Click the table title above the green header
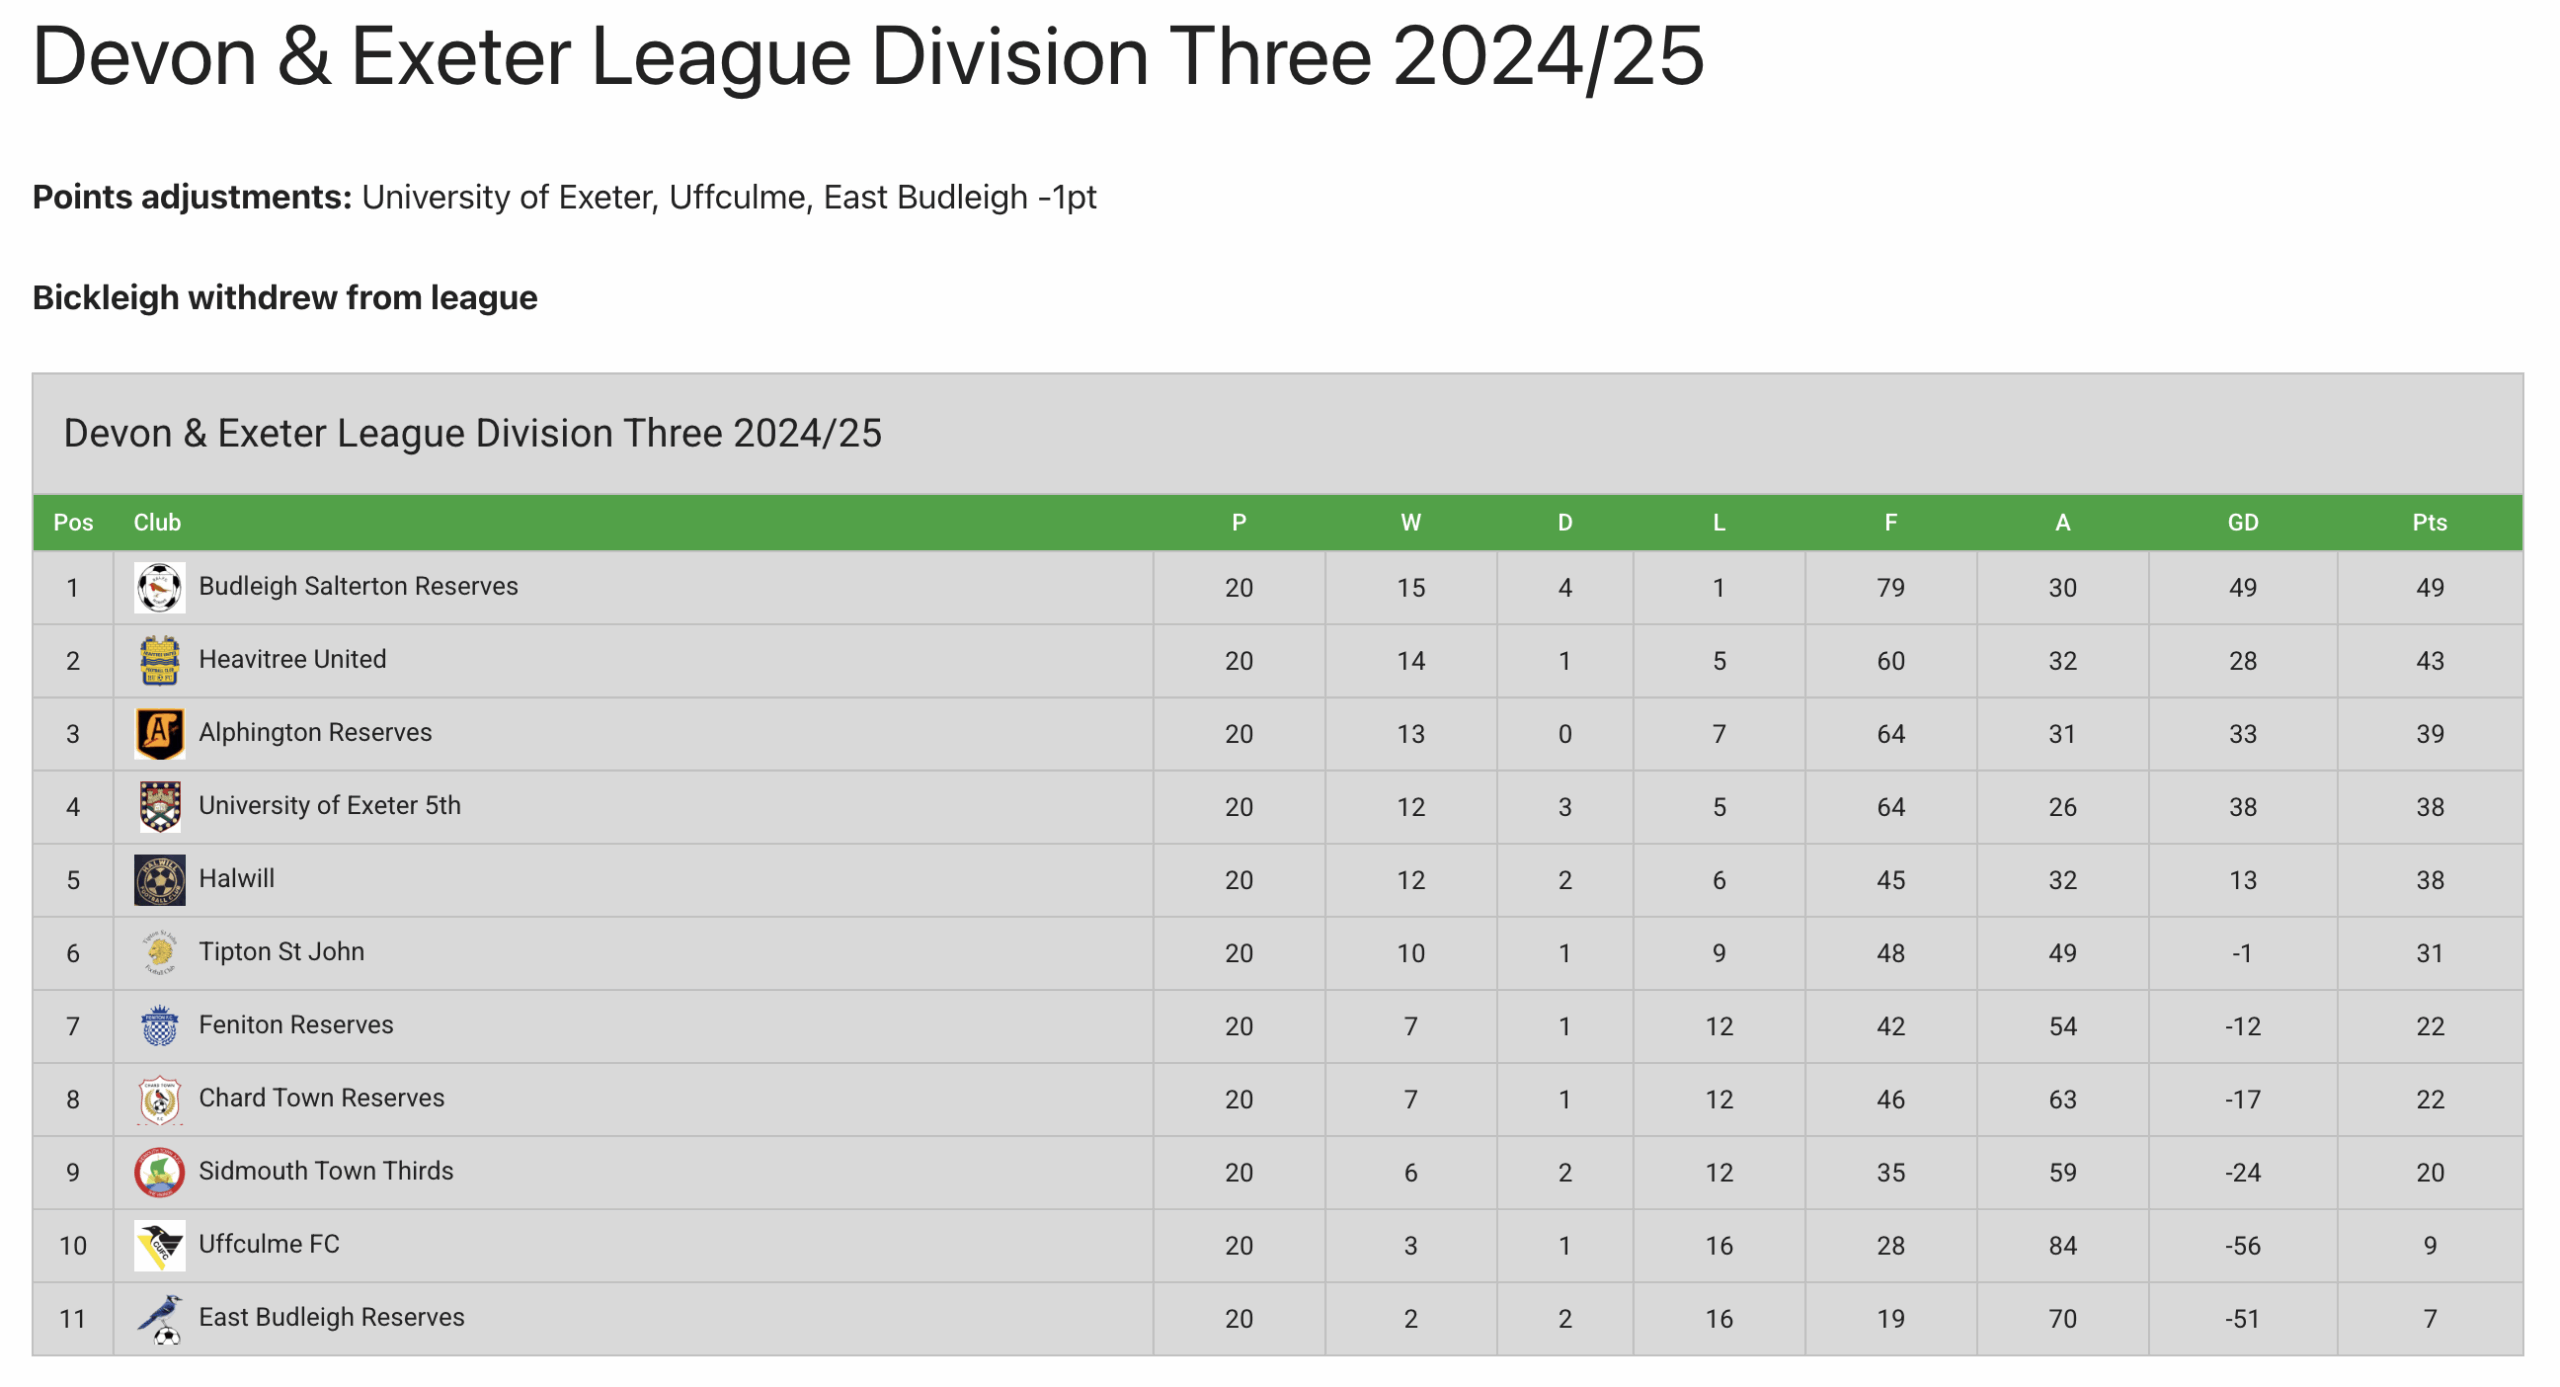Viewport: 2560px width, 1387px height. tap(472, 433)
